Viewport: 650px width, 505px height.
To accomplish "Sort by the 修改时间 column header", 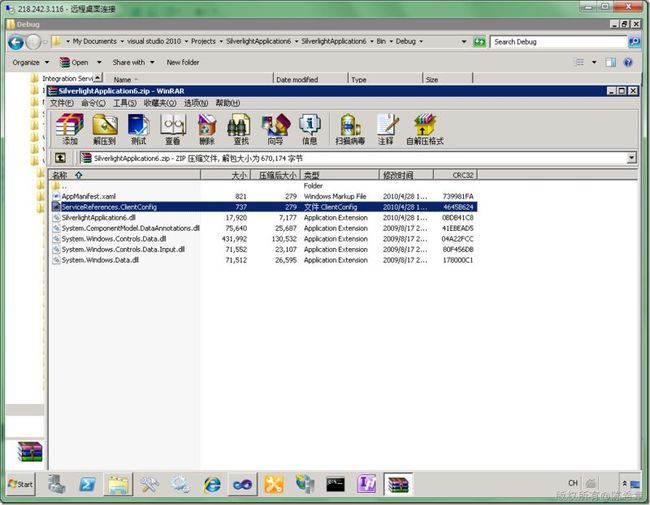I will click(406, 175).
